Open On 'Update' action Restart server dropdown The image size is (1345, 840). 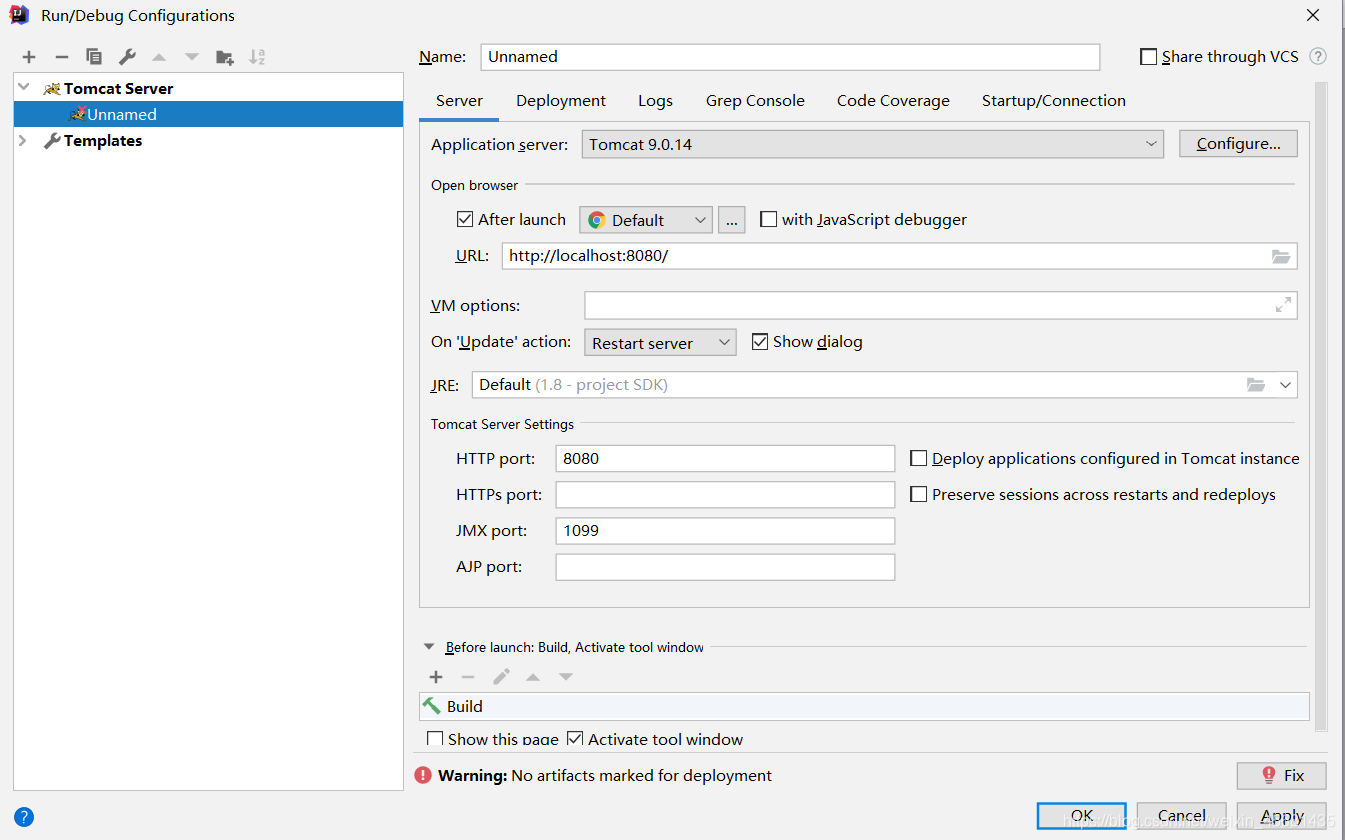coord(660,343)
